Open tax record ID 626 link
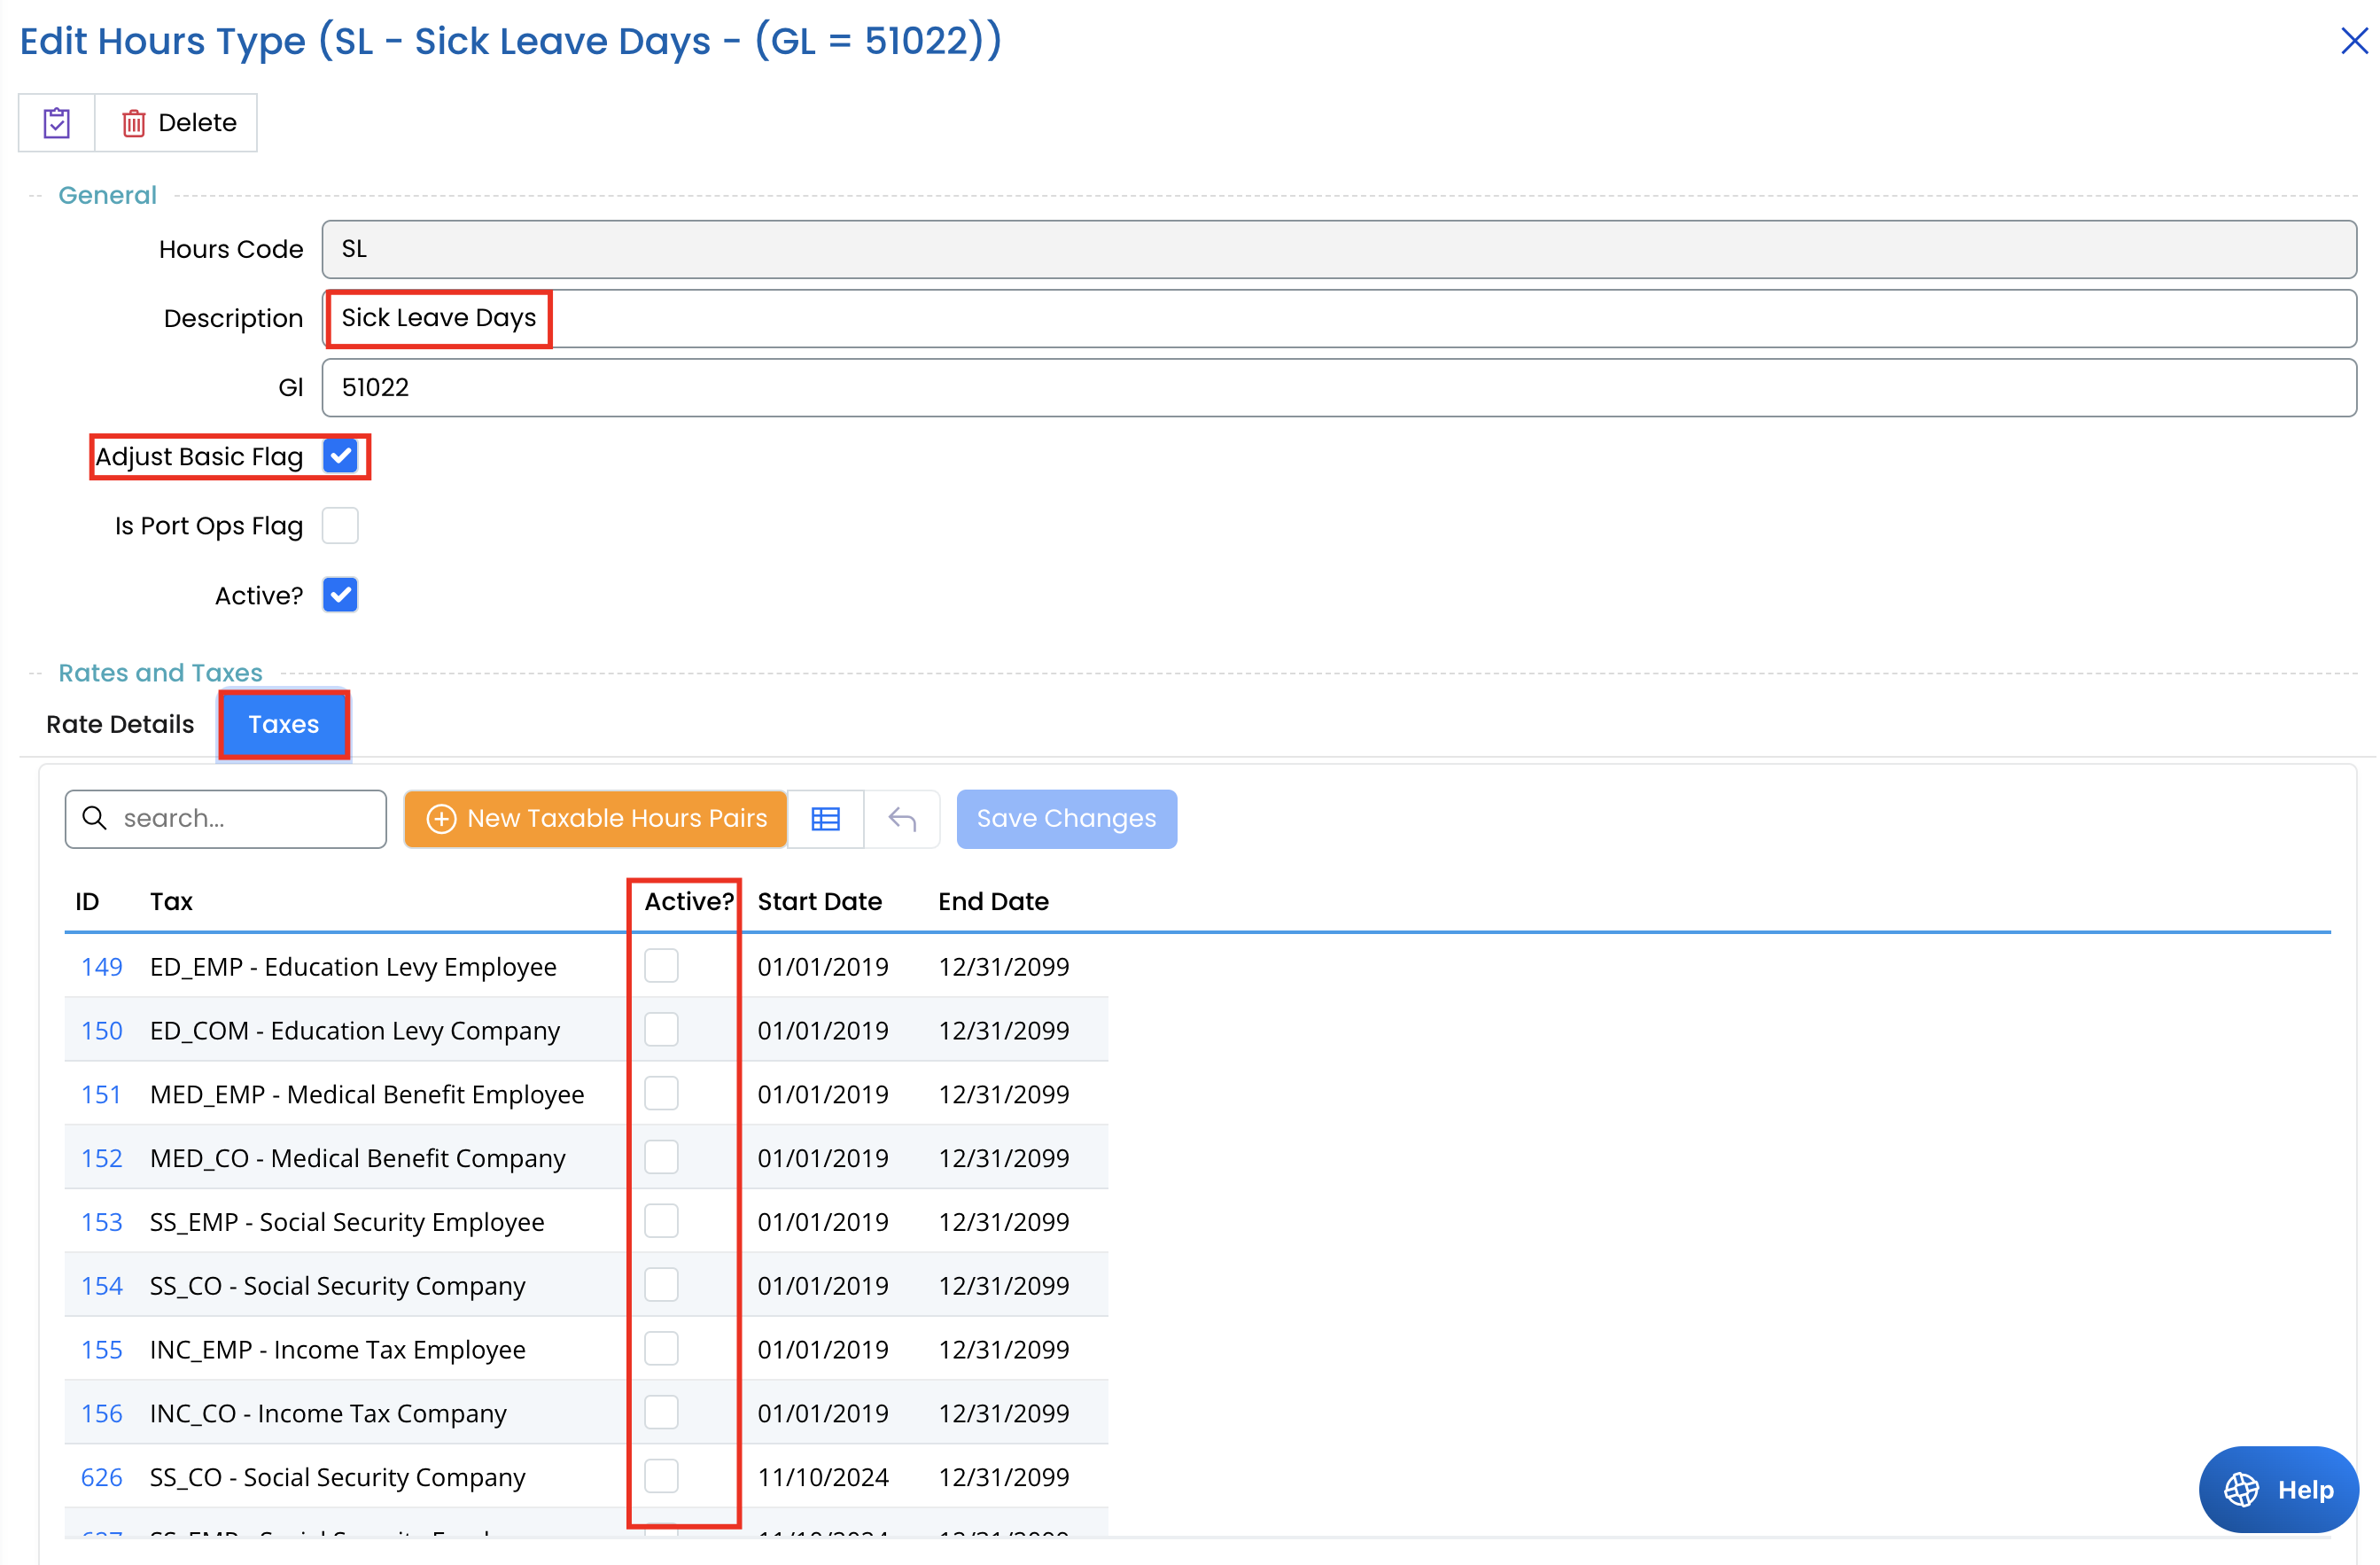The image size is (2380, 1565). [x=101, y=1477]
